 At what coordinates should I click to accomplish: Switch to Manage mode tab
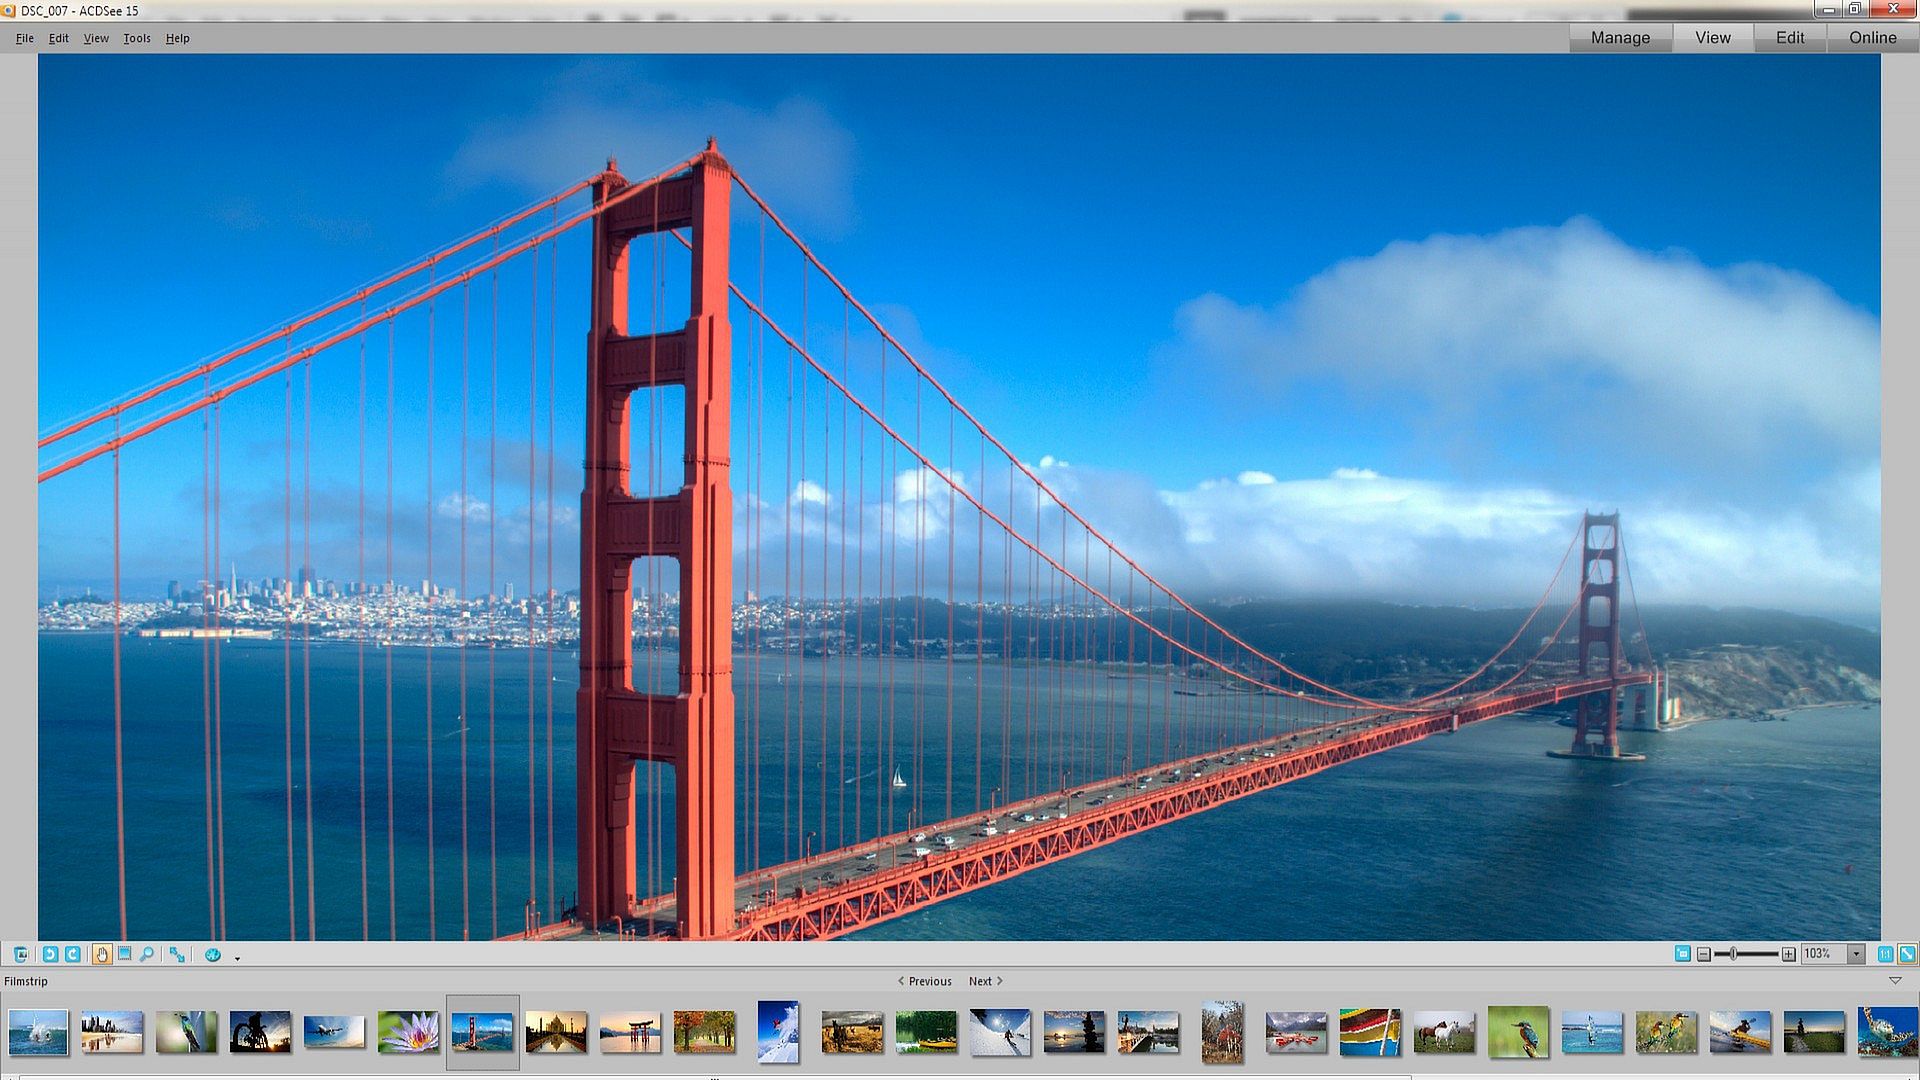(x=1620, y=38)
